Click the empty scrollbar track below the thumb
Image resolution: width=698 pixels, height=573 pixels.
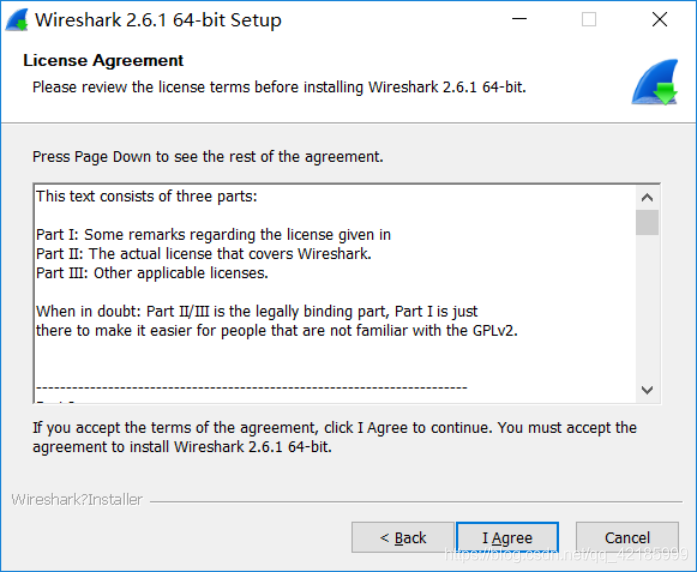647,310
